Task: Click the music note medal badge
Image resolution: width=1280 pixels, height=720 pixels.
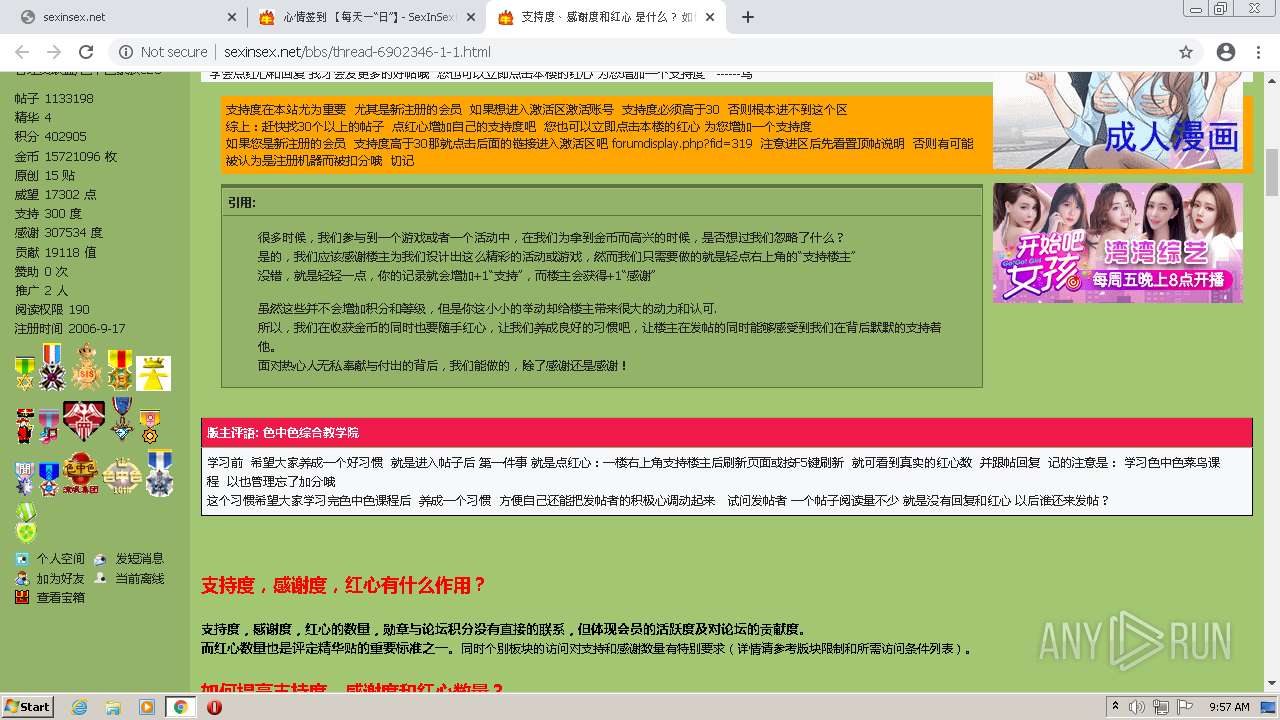Action: (x=48, y=426)
